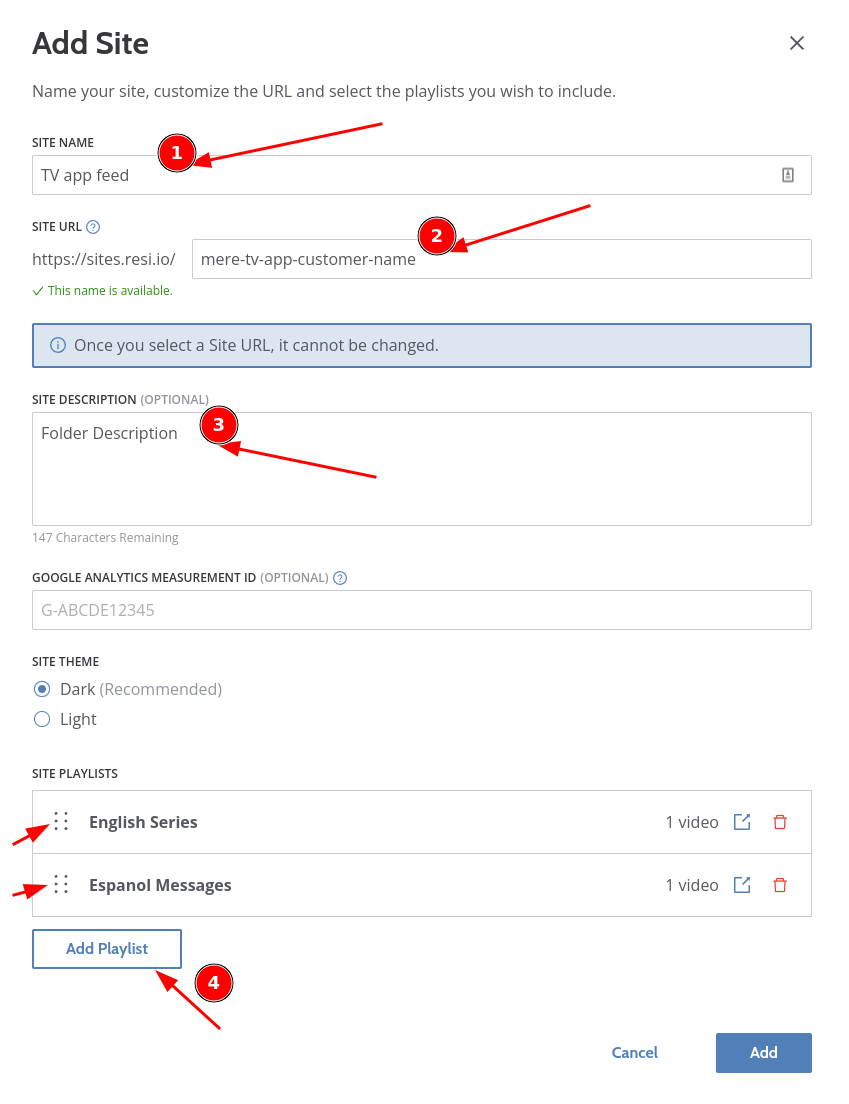Close the Add Site dialog
849x1104 pixels.
(797, 43)
